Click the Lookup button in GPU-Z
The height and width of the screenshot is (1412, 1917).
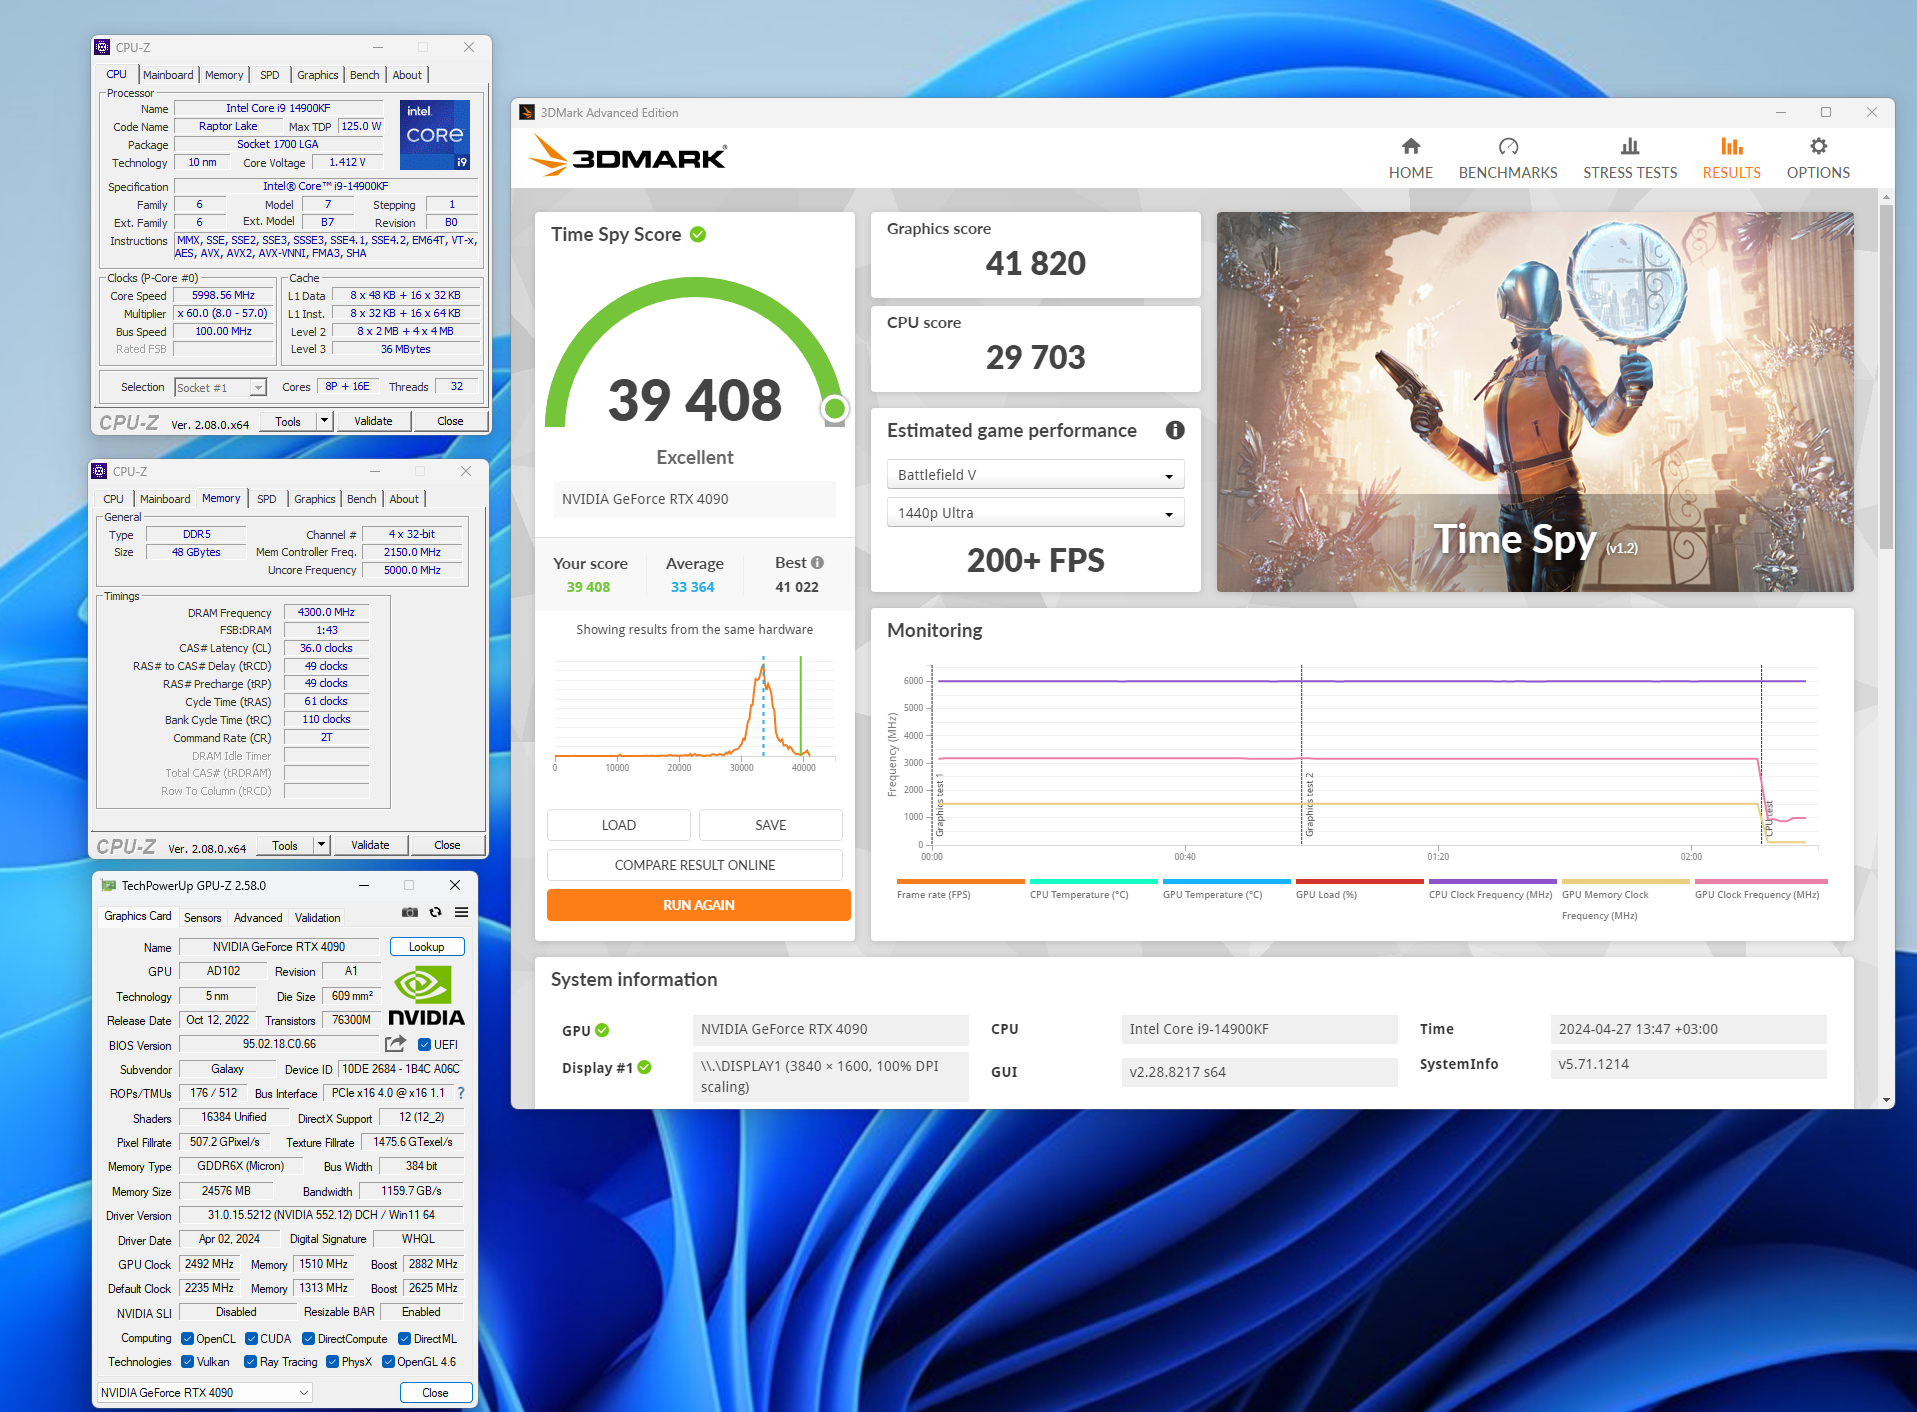(427, 946)
